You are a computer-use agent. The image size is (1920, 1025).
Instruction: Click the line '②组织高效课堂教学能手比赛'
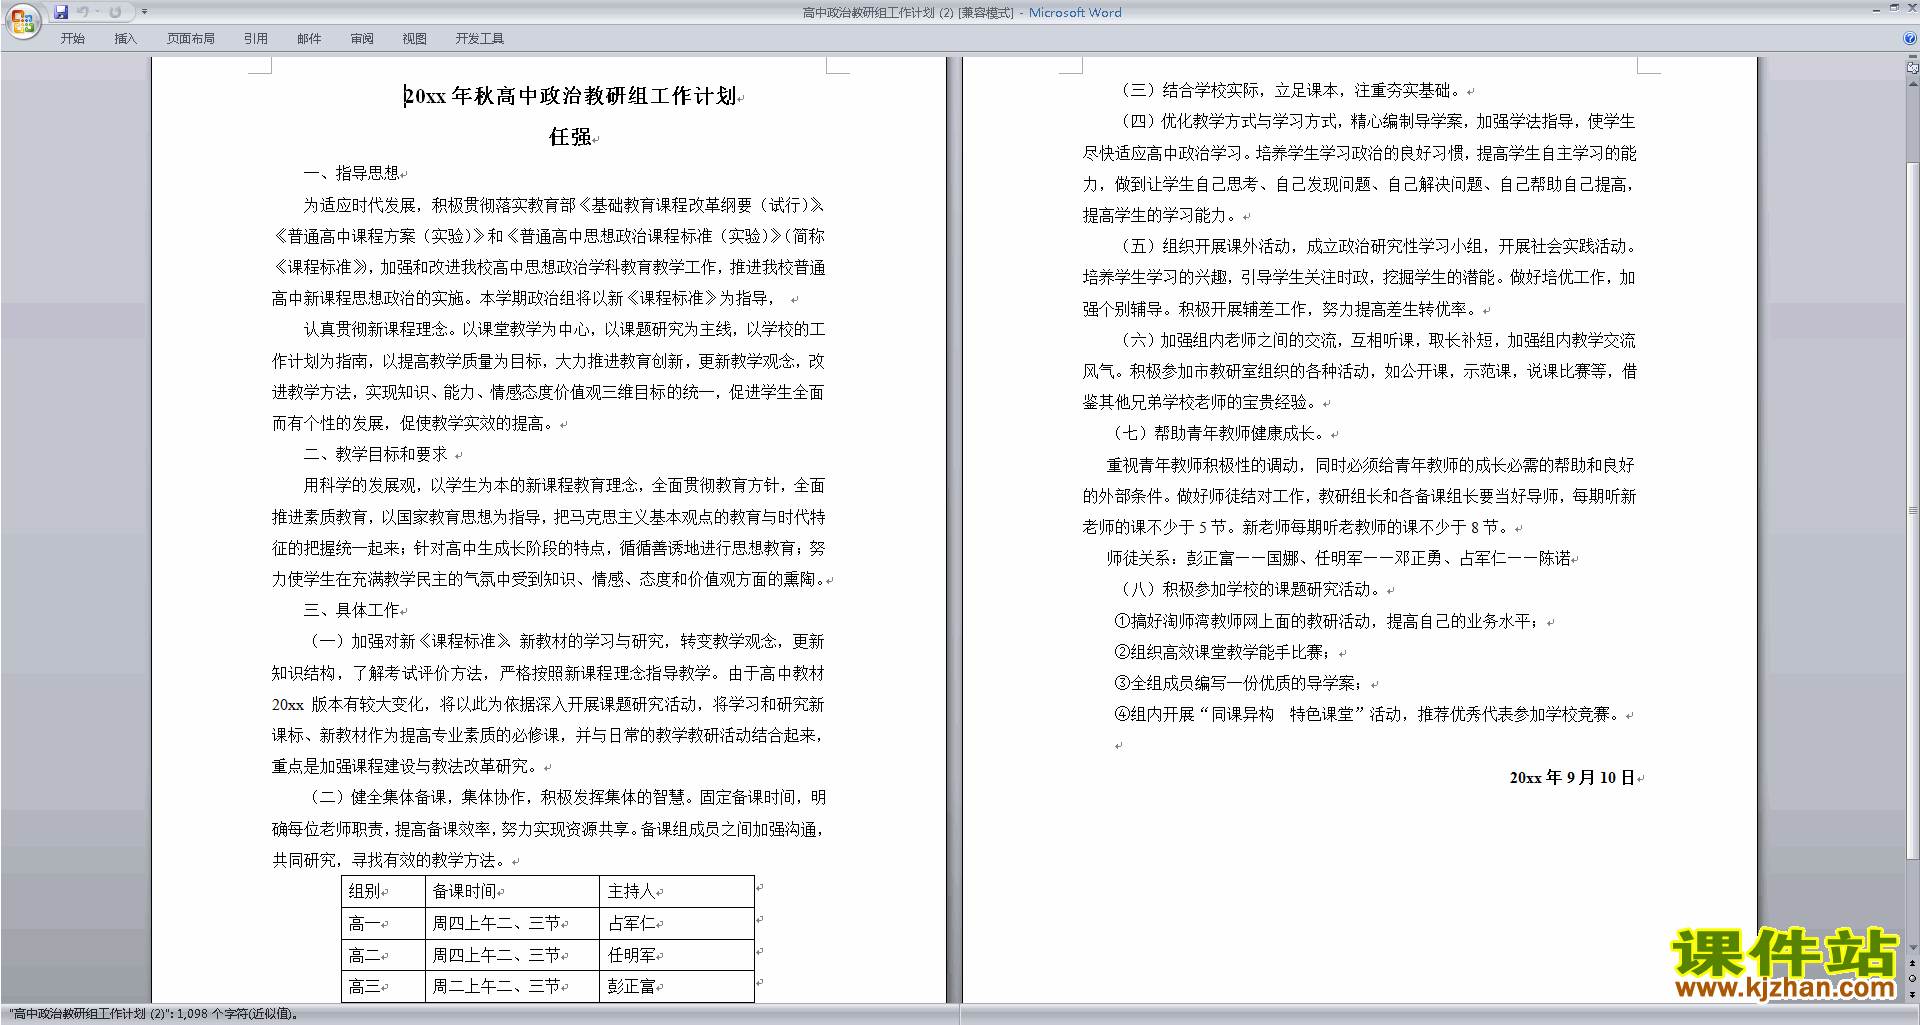click(1222, 652)
